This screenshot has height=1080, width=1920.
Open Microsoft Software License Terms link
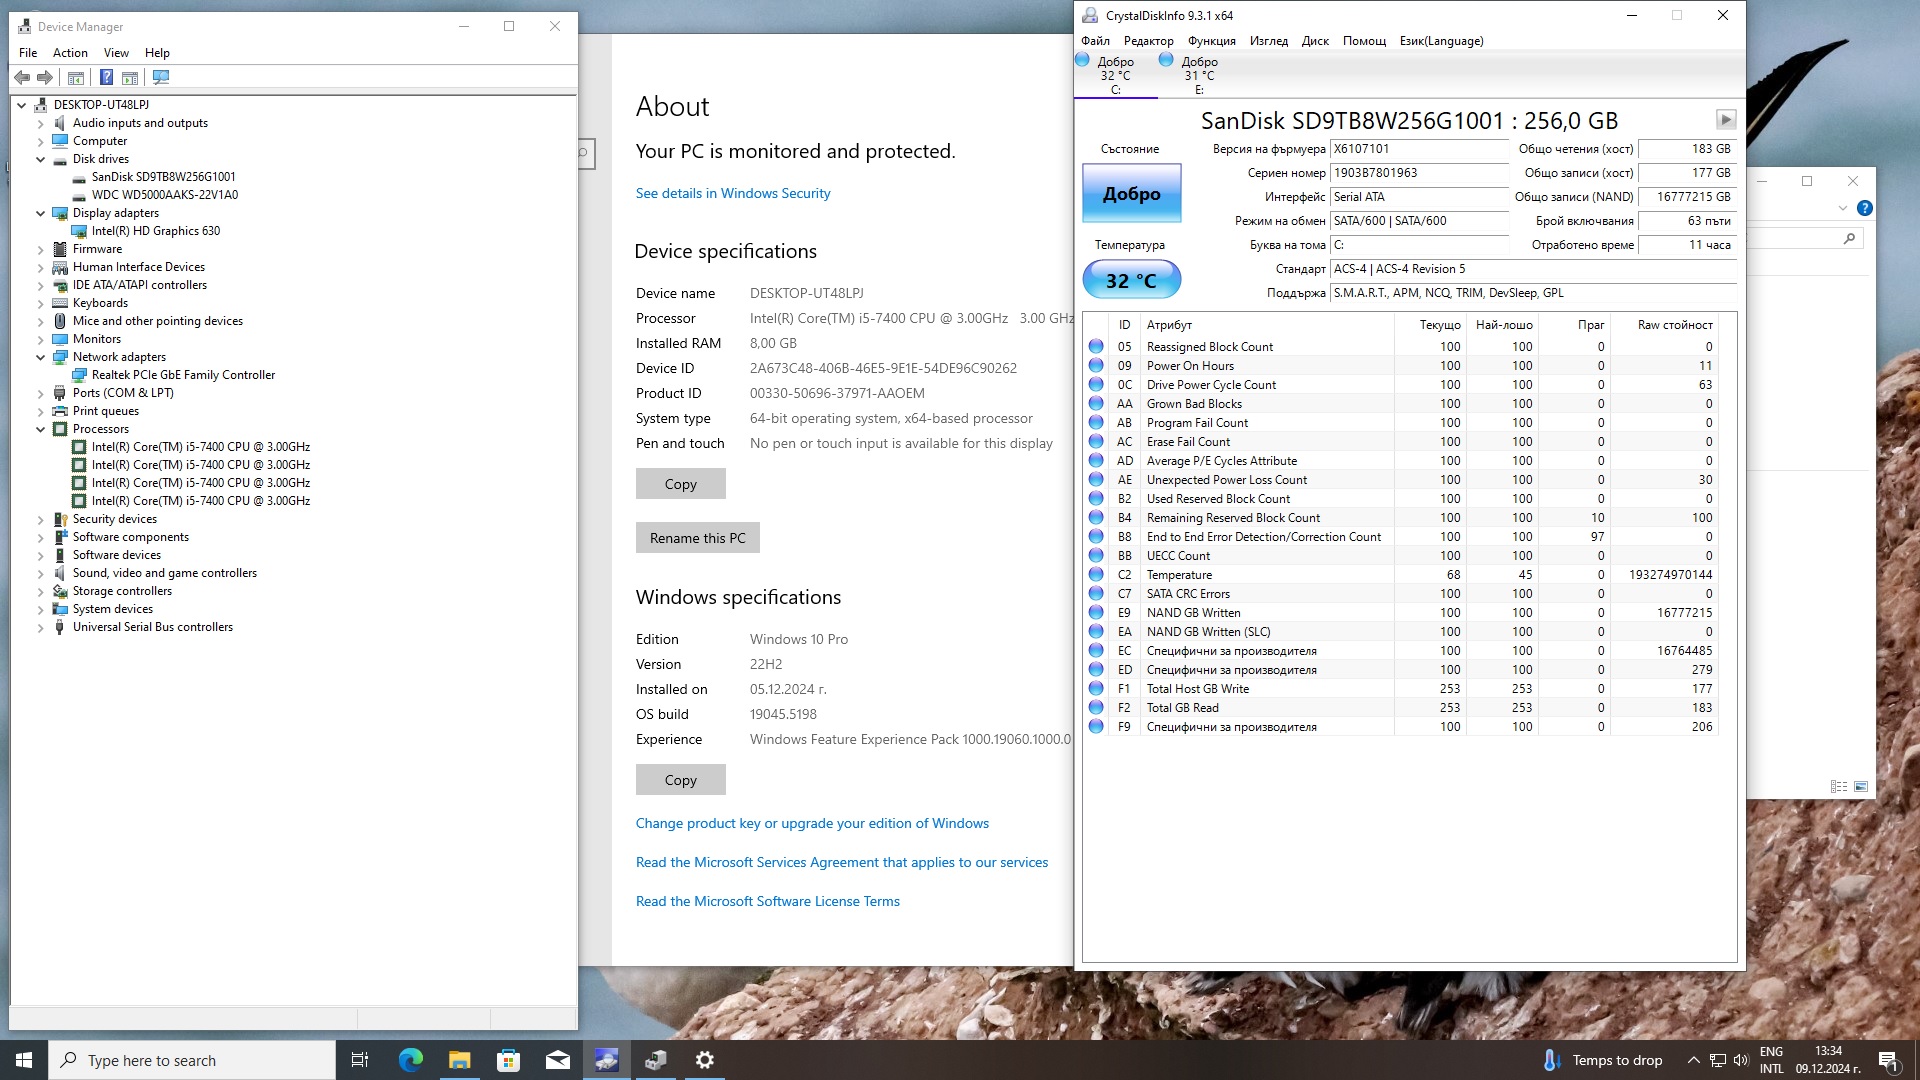[767, 901]
